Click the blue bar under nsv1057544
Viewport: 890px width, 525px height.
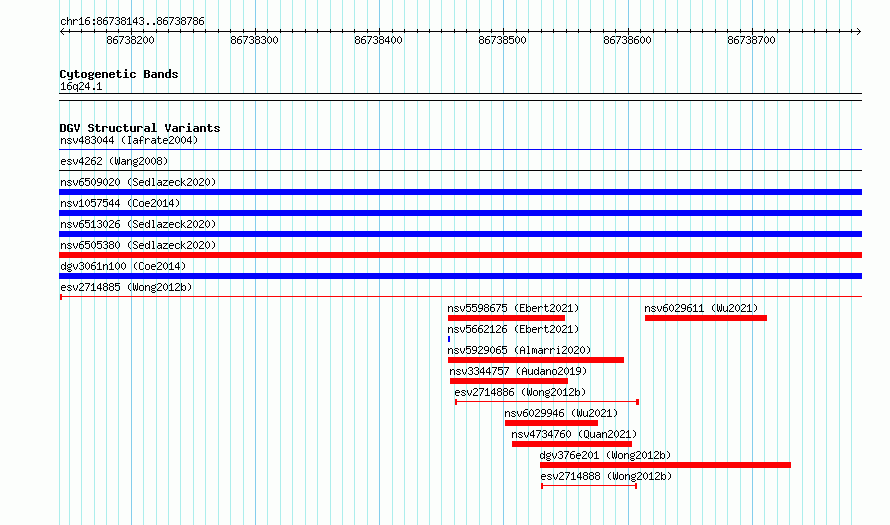coord(460,213)
